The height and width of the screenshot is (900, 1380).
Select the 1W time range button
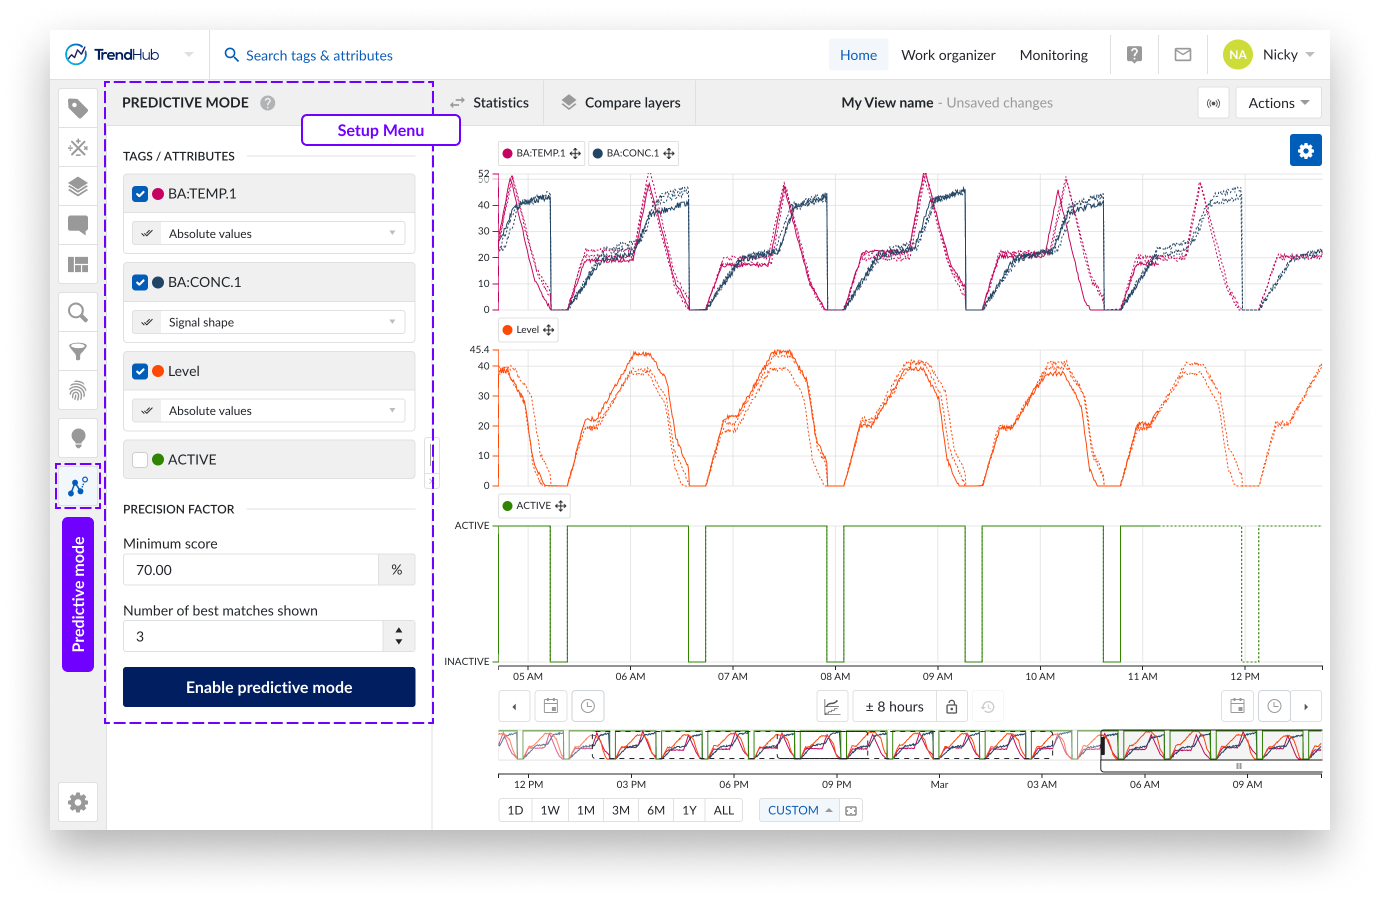[x=550, y=810]
